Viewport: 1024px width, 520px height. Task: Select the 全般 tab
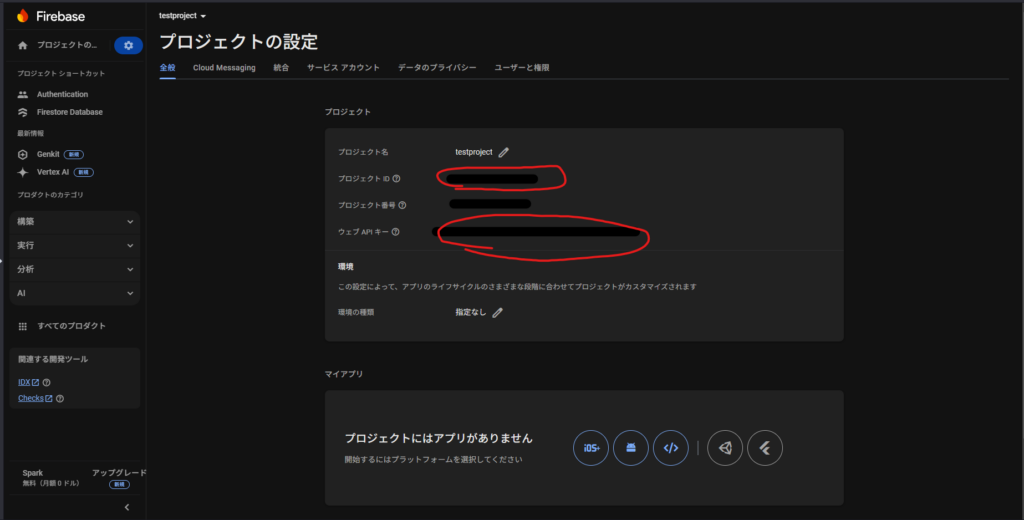167,68
